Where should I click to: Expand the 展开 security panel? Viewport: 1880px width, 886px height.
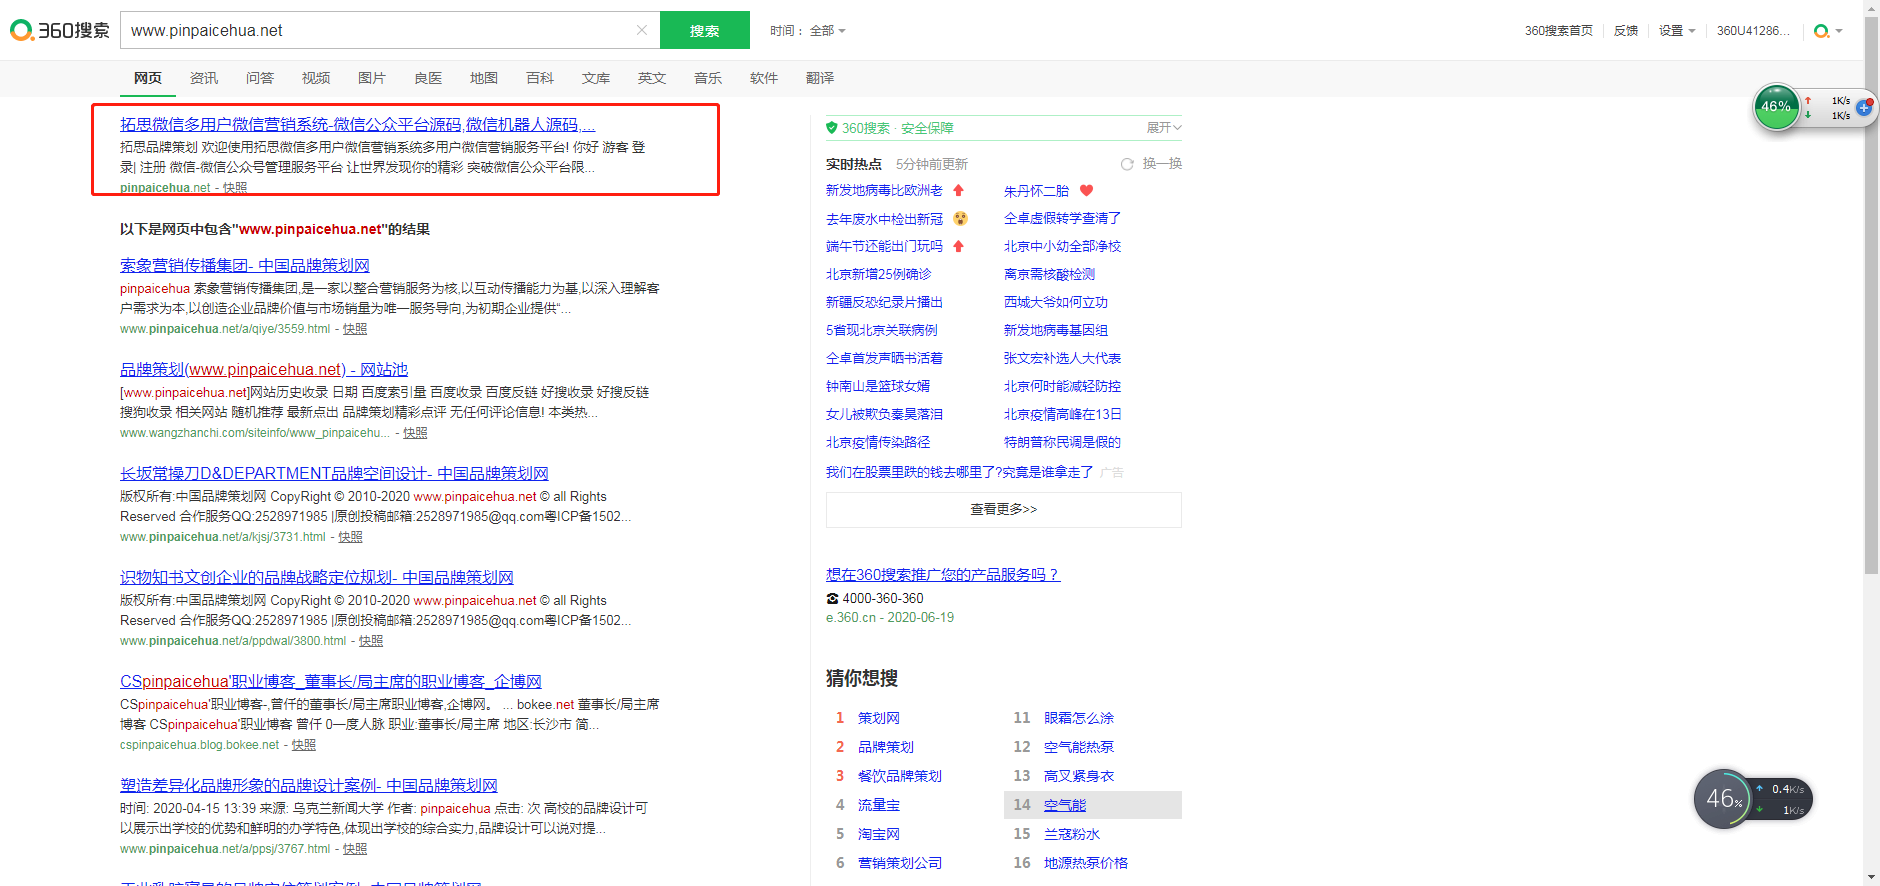pyautogui.click(x=1164, y=127)
